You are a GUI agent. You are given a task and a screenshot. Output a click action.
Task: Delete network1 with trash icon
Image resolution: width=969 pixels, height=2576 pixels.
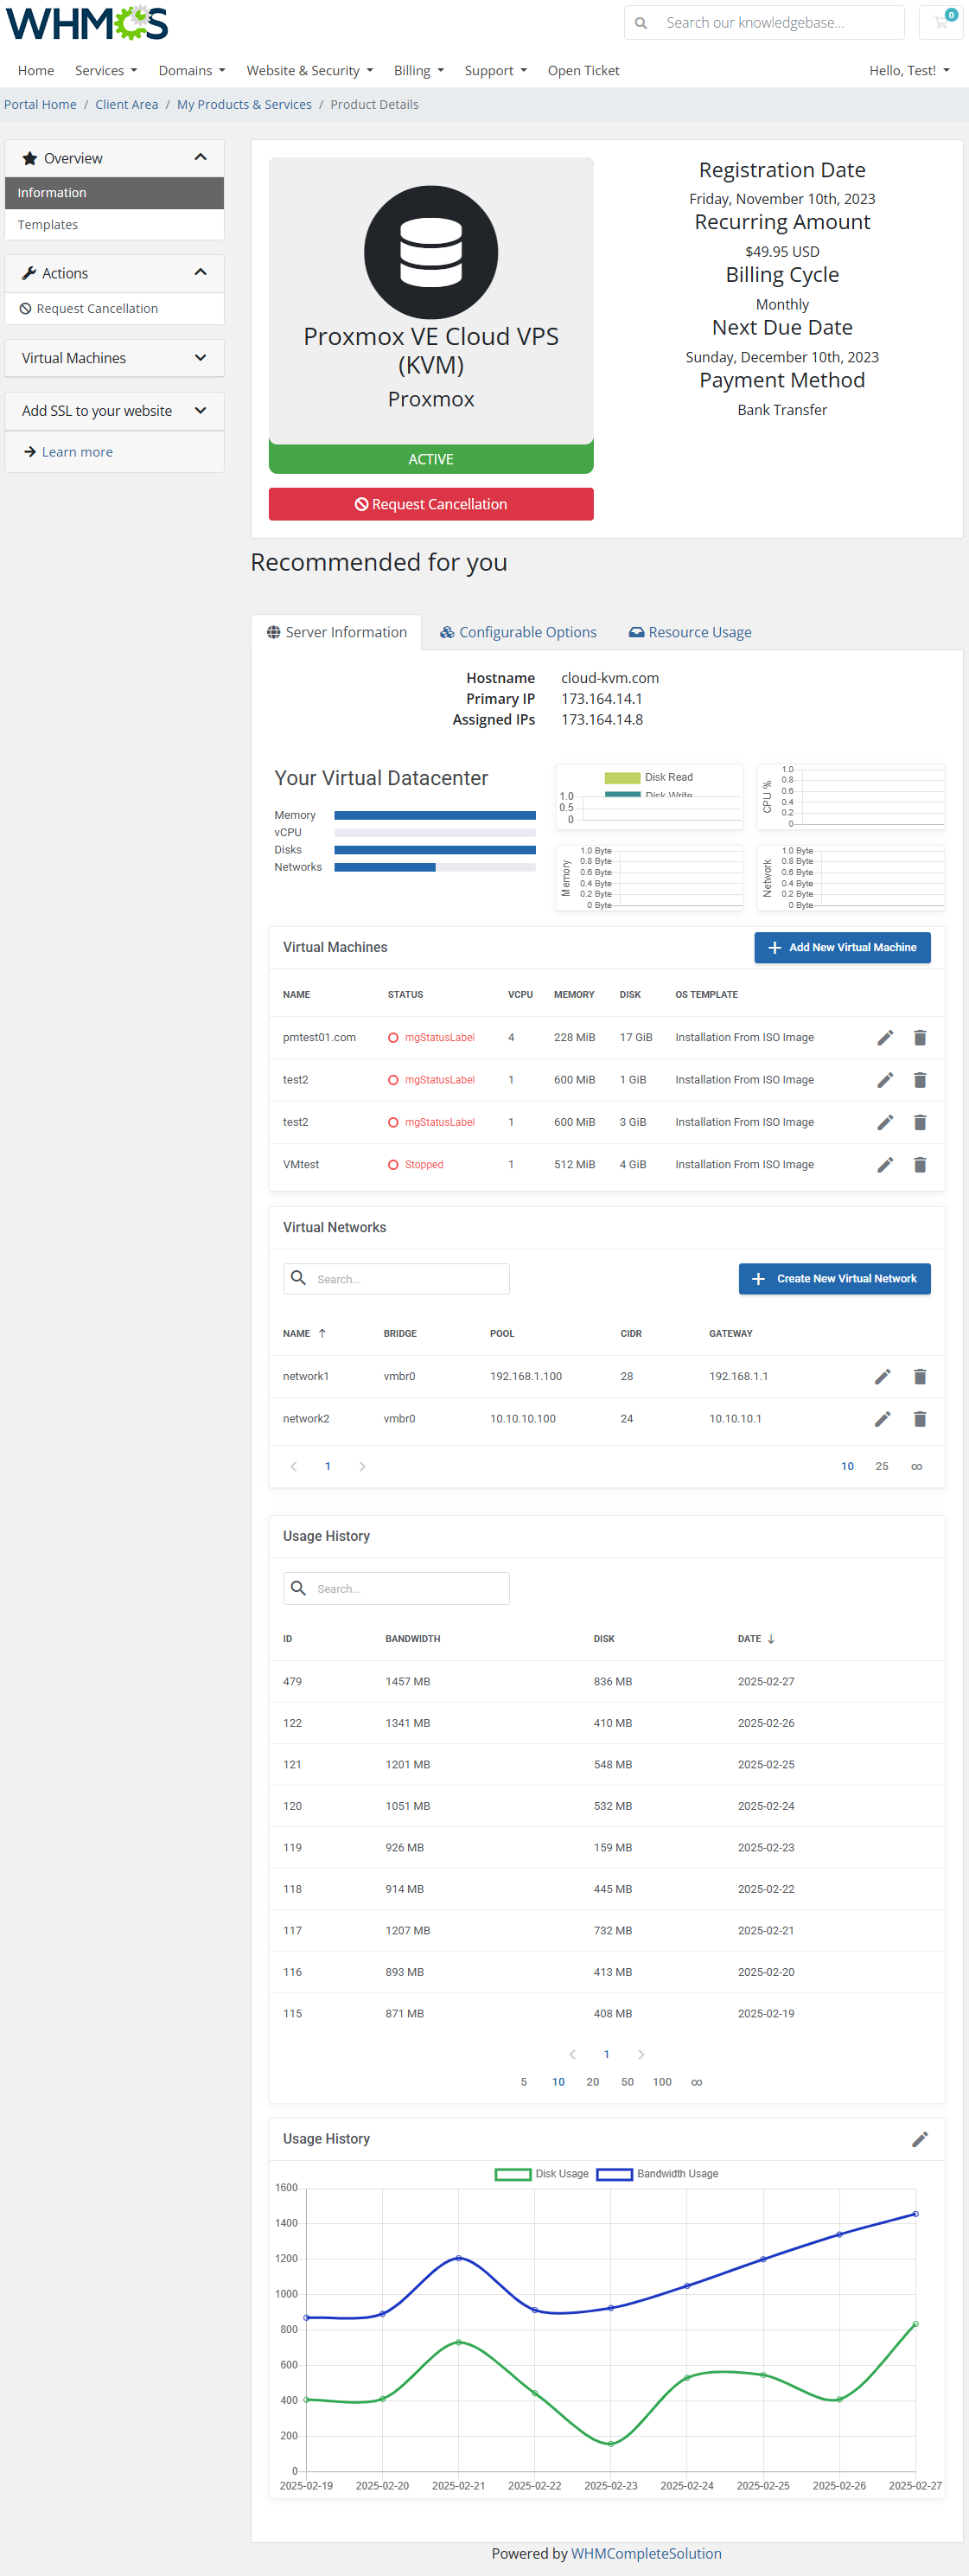point(920,1377)
